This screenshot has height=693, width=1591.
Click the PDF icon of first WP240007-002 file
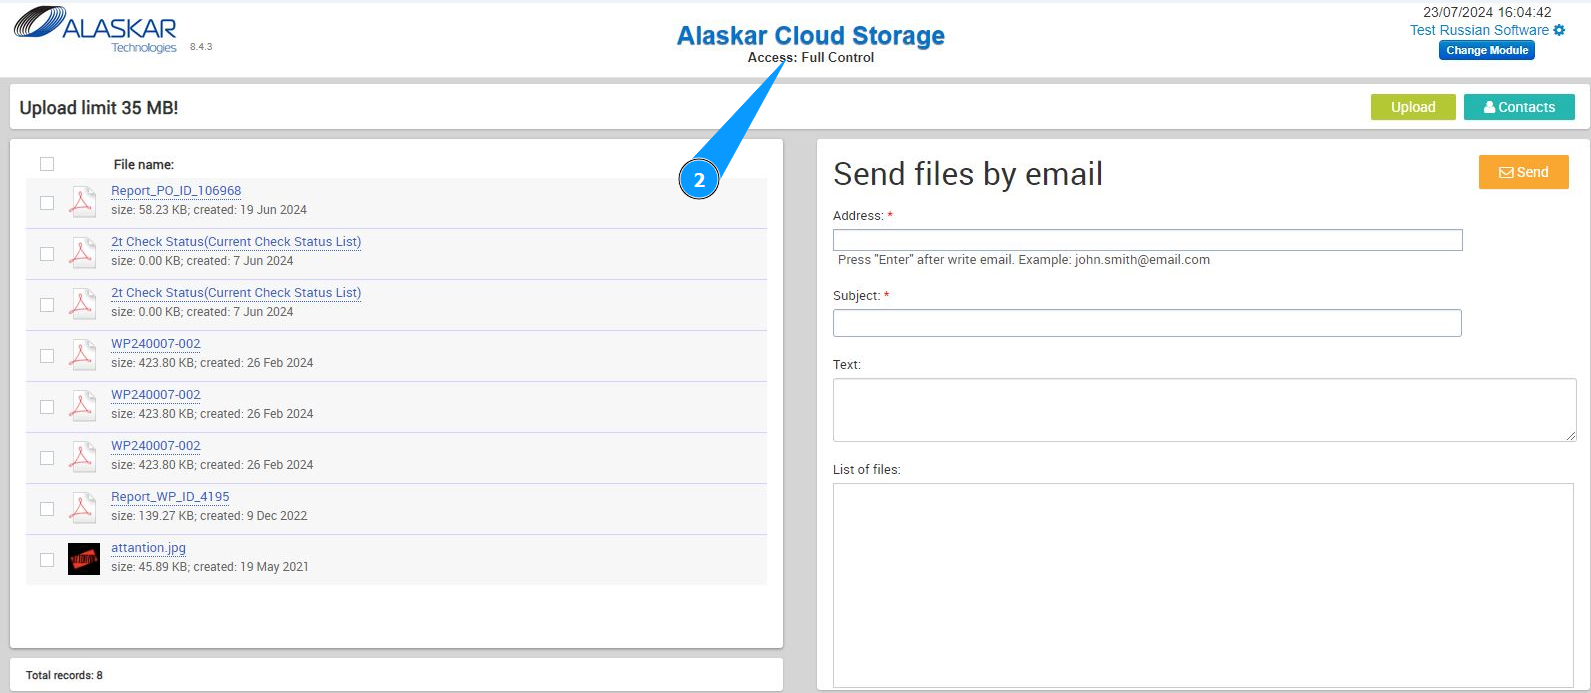82,354
